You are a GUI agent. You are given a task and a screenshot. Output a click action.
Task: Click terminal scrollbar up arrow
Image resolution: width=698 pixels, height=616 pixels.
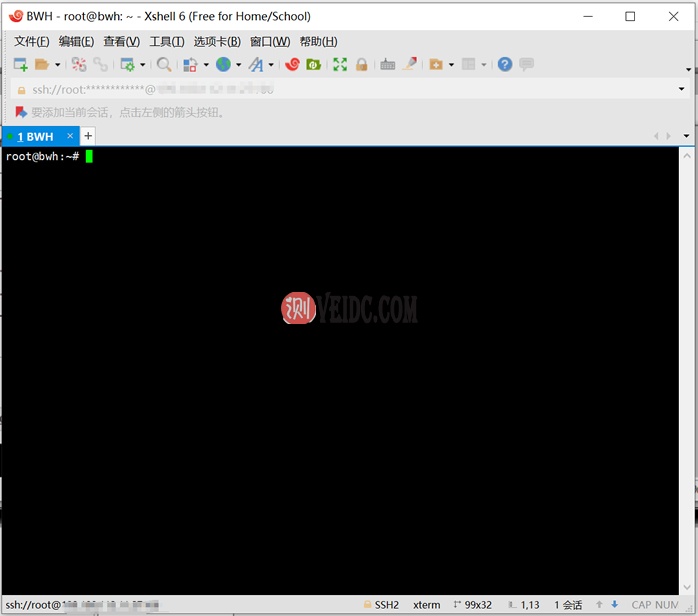pyautogui.click(x=687, y=156)
